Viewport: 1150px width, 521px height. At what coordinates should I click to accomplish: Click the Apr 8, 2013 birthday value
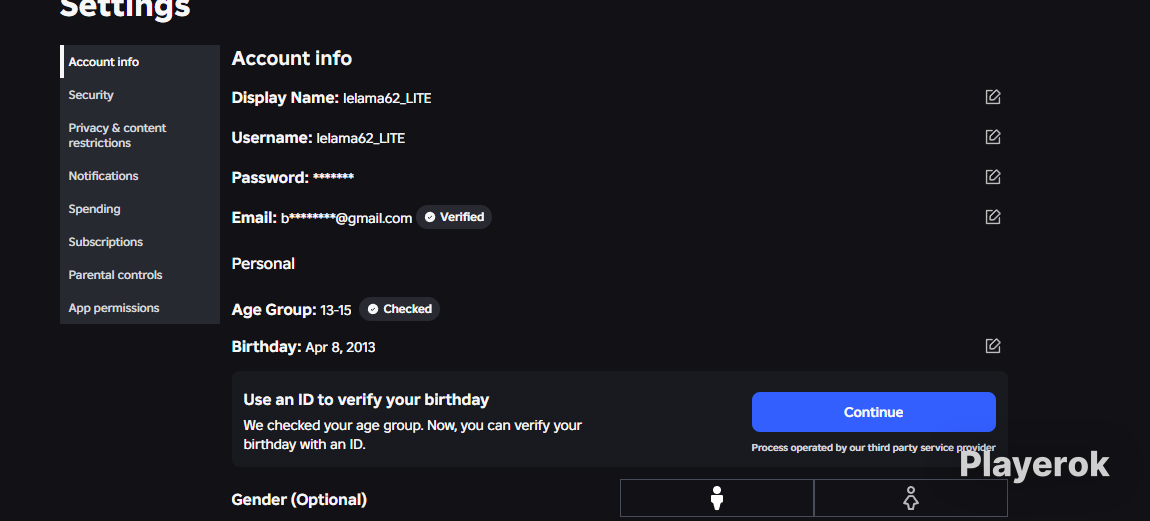pyautogui.click(x=340, y=347)
